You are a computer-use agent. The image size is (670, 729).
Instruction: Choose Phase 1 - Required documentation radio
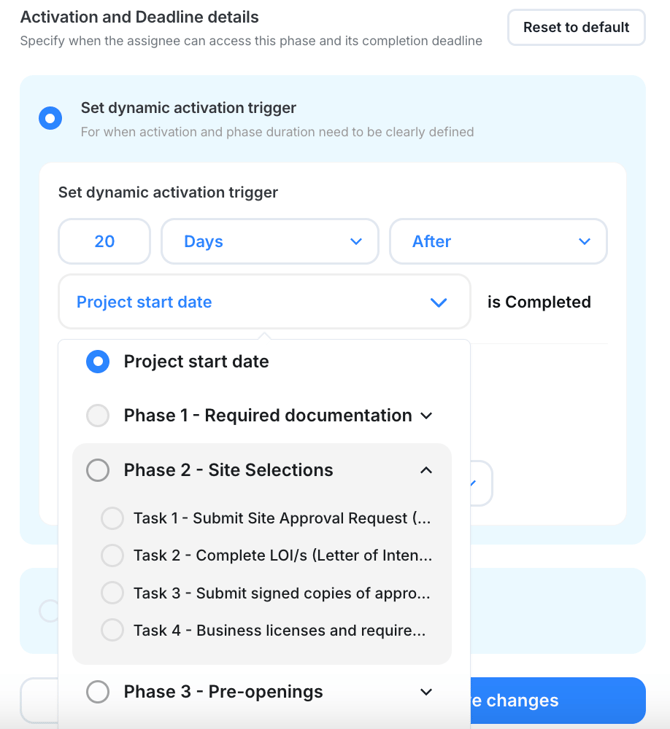tap(97, 416)
